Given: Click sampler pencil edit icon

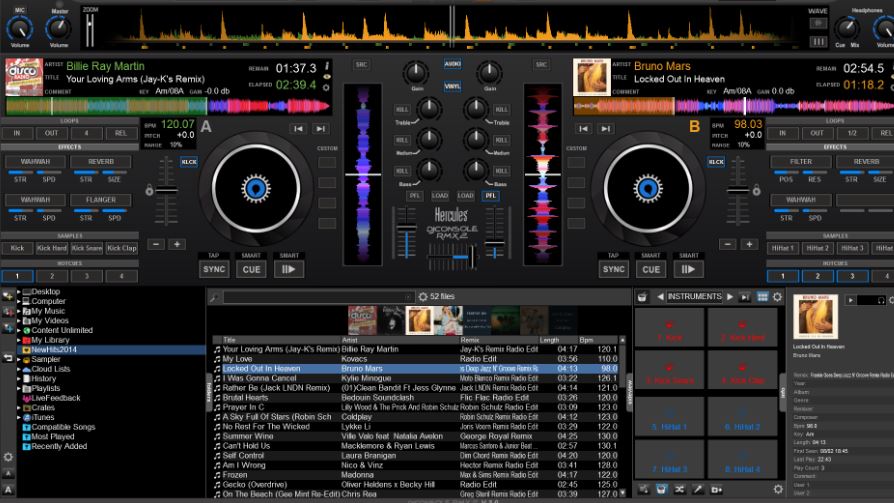Looking at the screenshot, I should [x=698, y=489].
